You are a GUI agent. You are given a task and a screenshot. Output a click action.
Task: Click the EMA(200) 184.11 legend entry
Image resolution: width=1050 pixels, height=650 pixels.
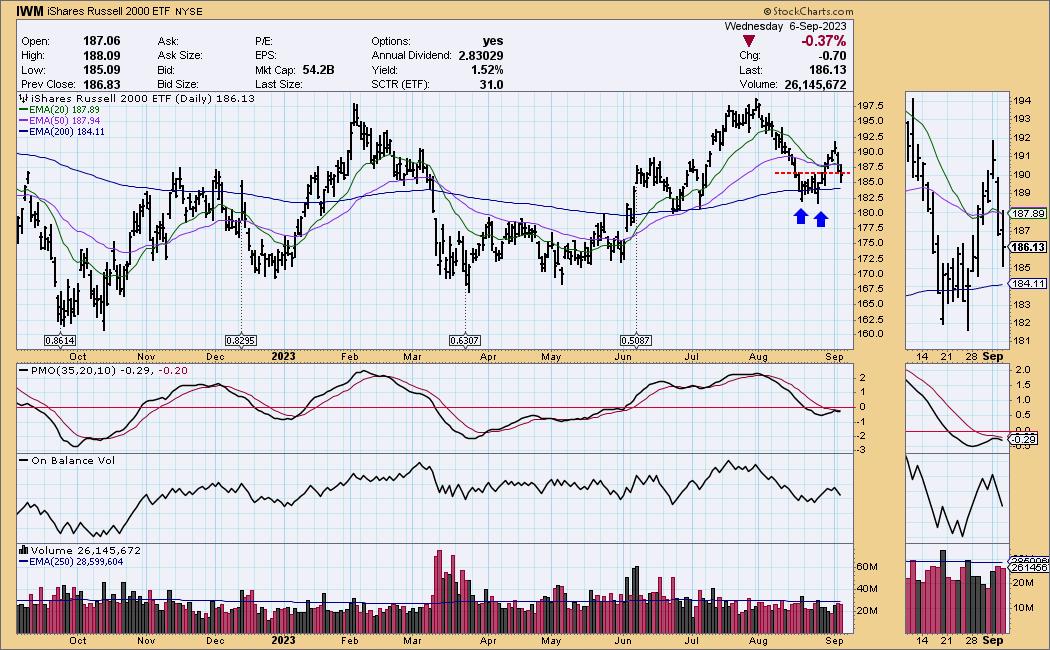(62, 132)
